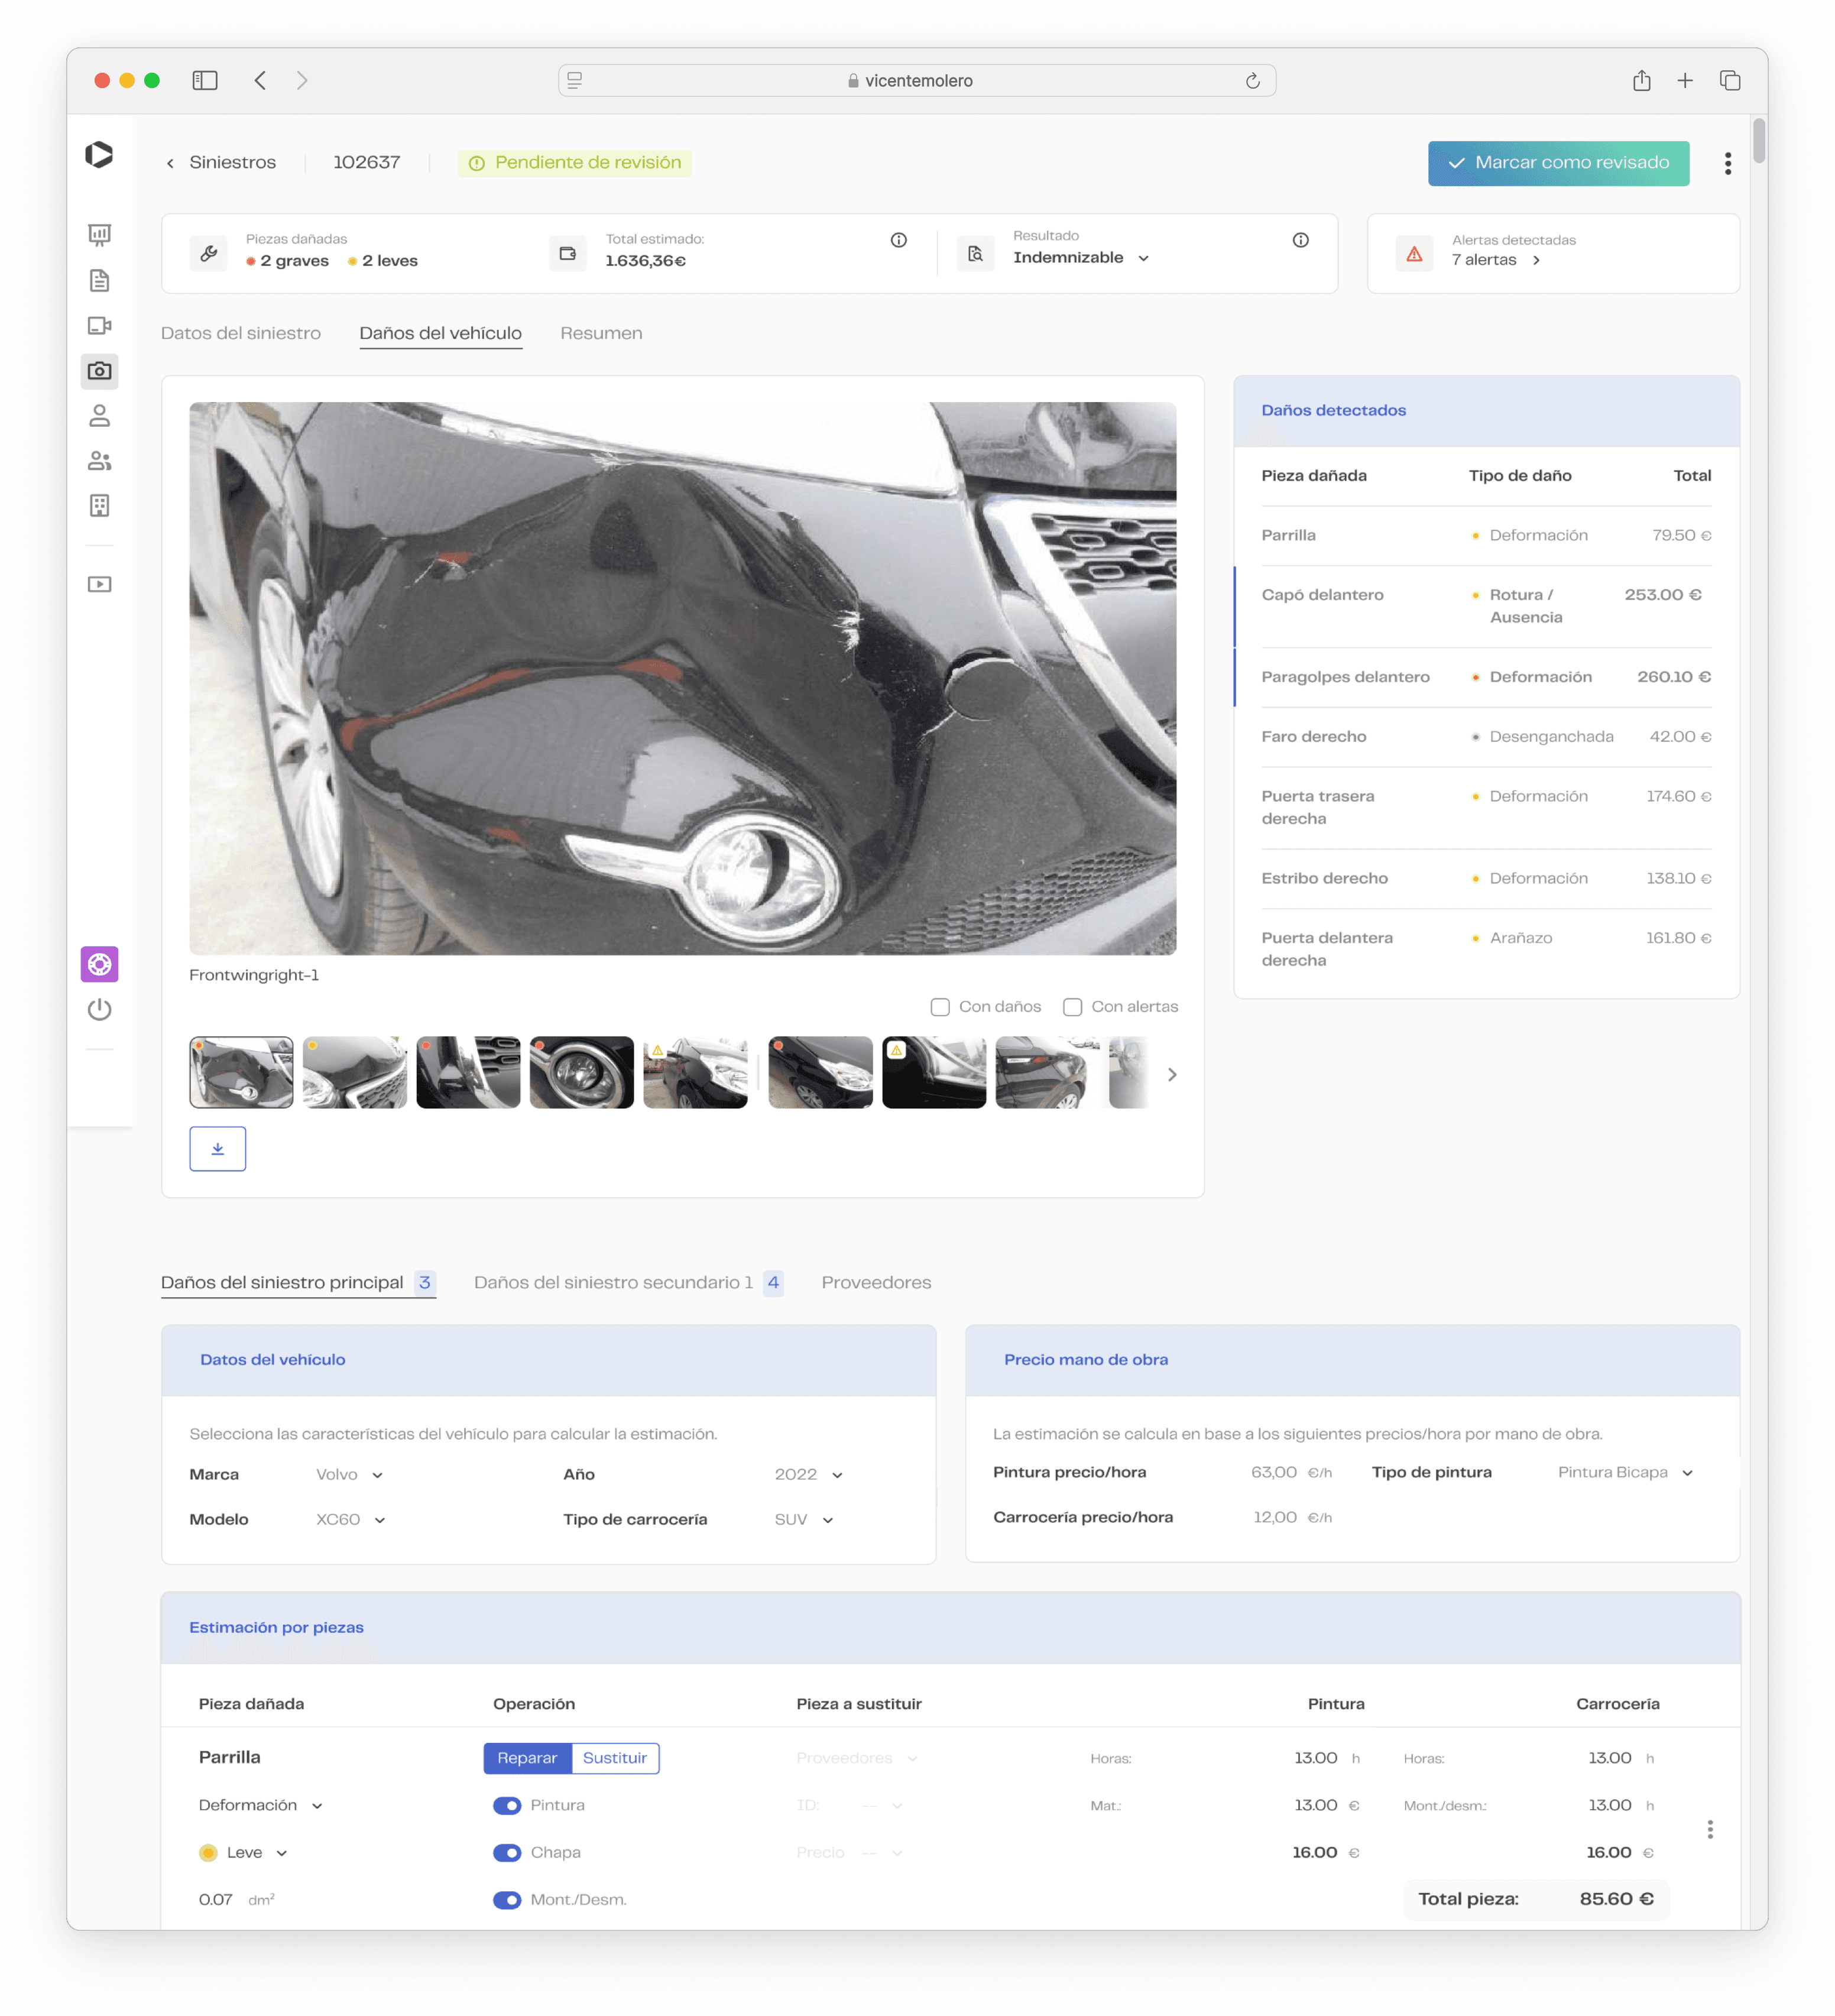Image resolution: width=1835 pixels, height=2016 pixels.
Task: Switch to the Resumen tab
Action: click(601, 333)
